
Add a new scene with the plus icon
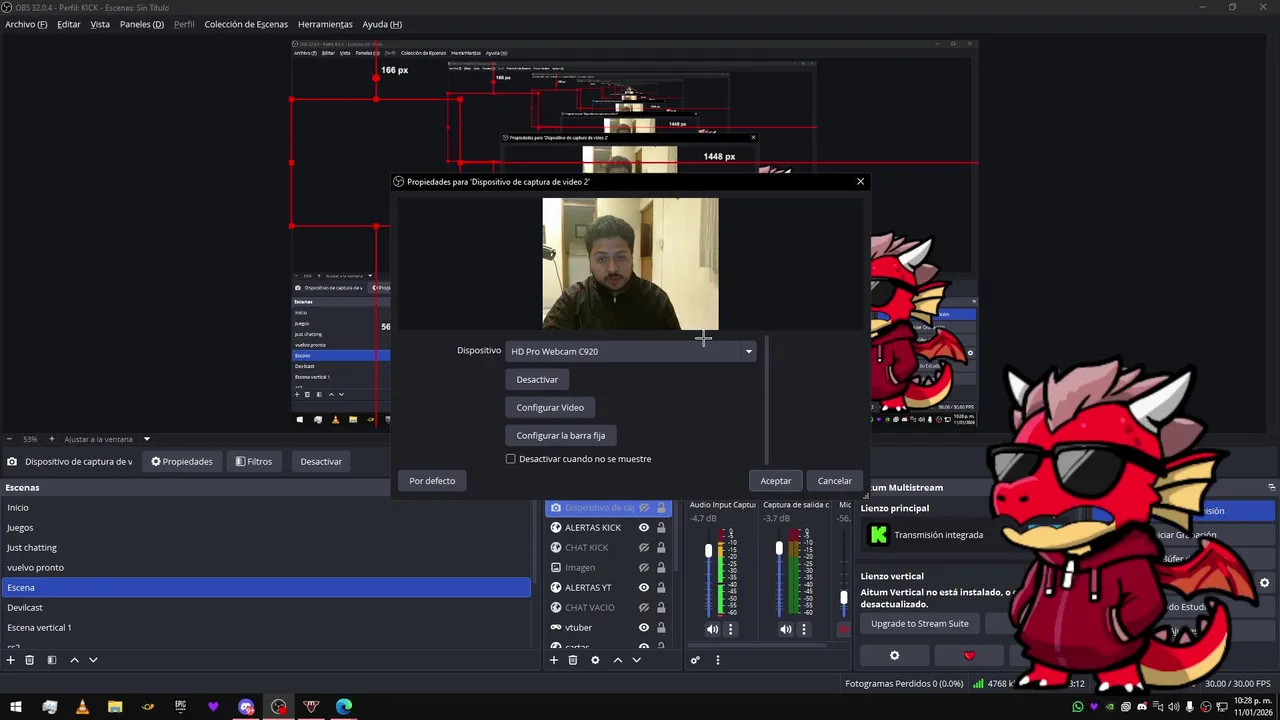pyautogui.click(x=11, y=660)
